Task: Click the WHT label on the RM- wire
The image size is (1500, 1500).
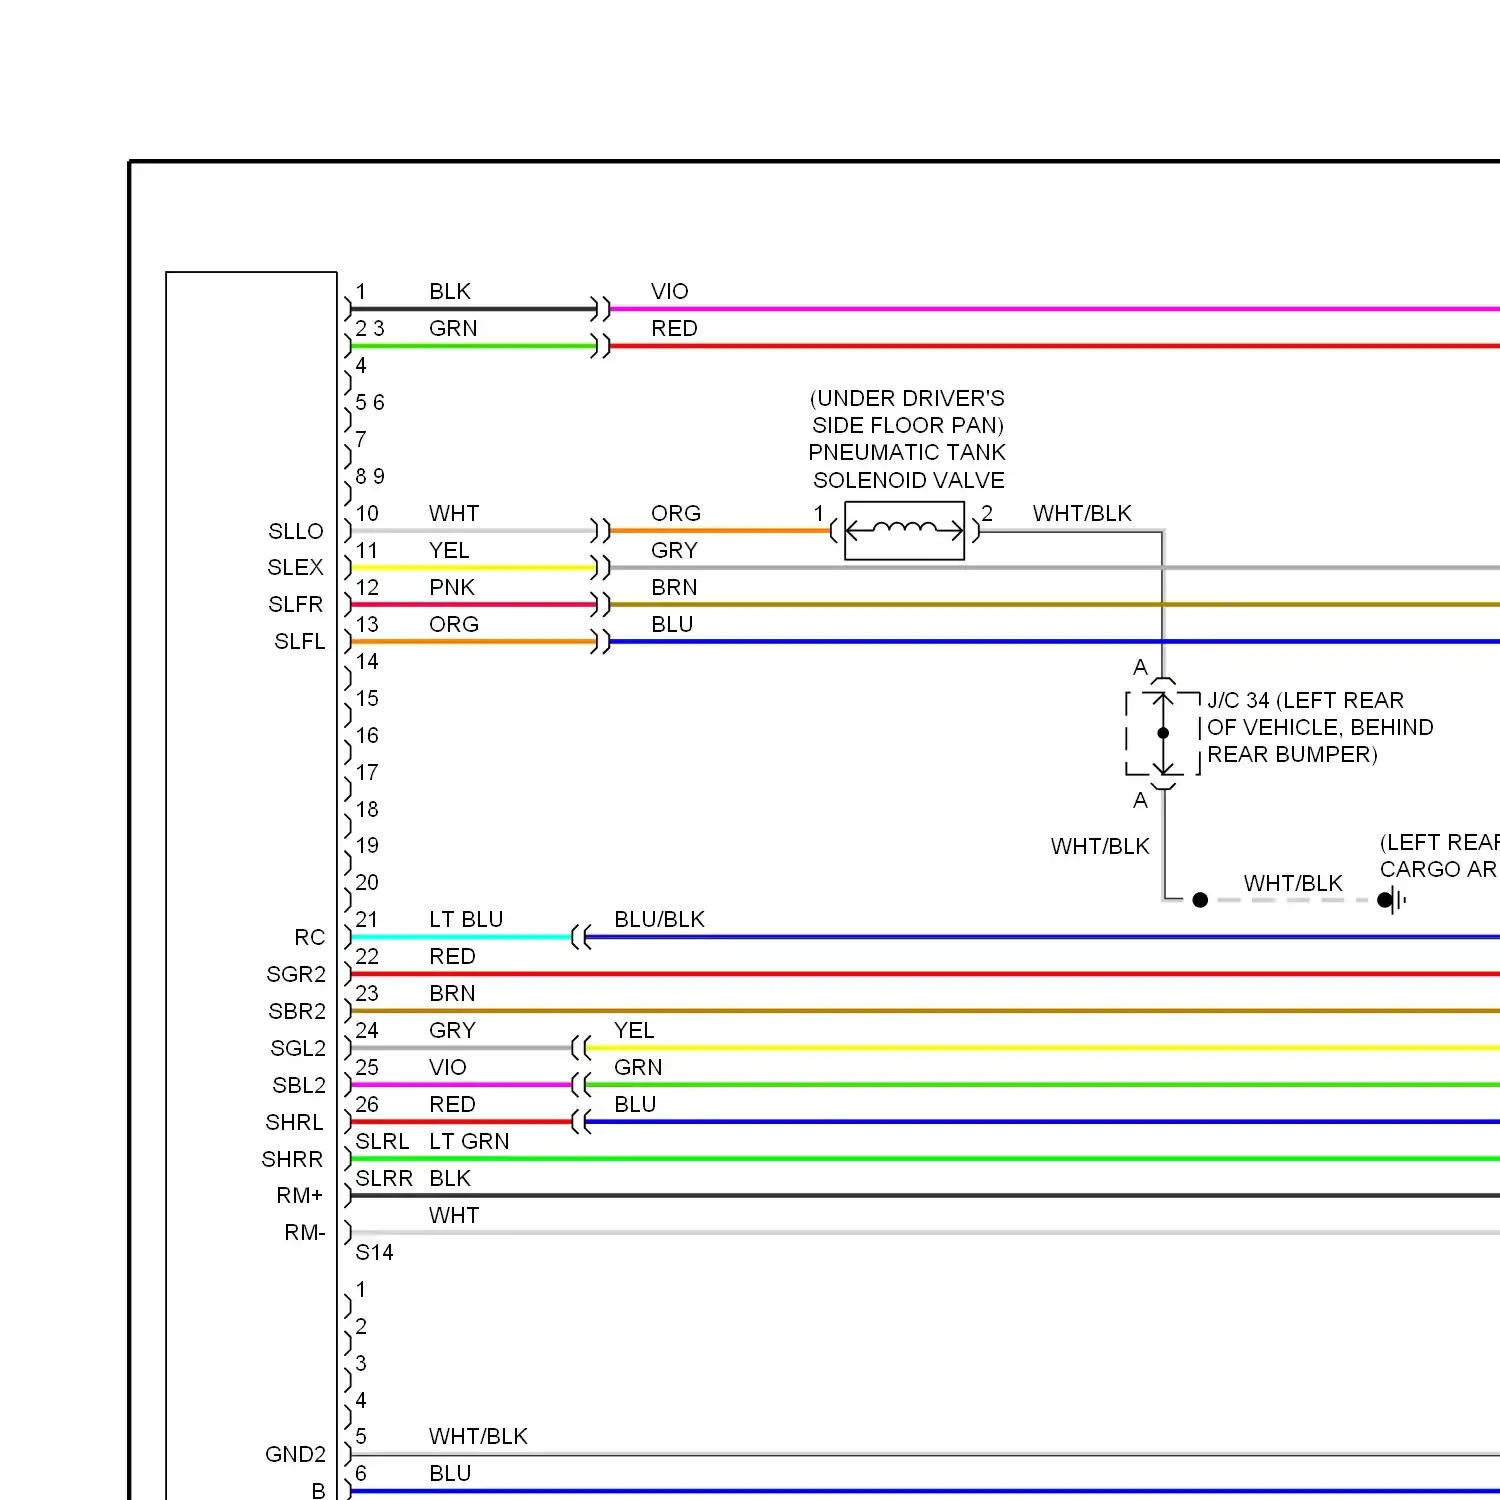Action: (x=454, y=1215)
